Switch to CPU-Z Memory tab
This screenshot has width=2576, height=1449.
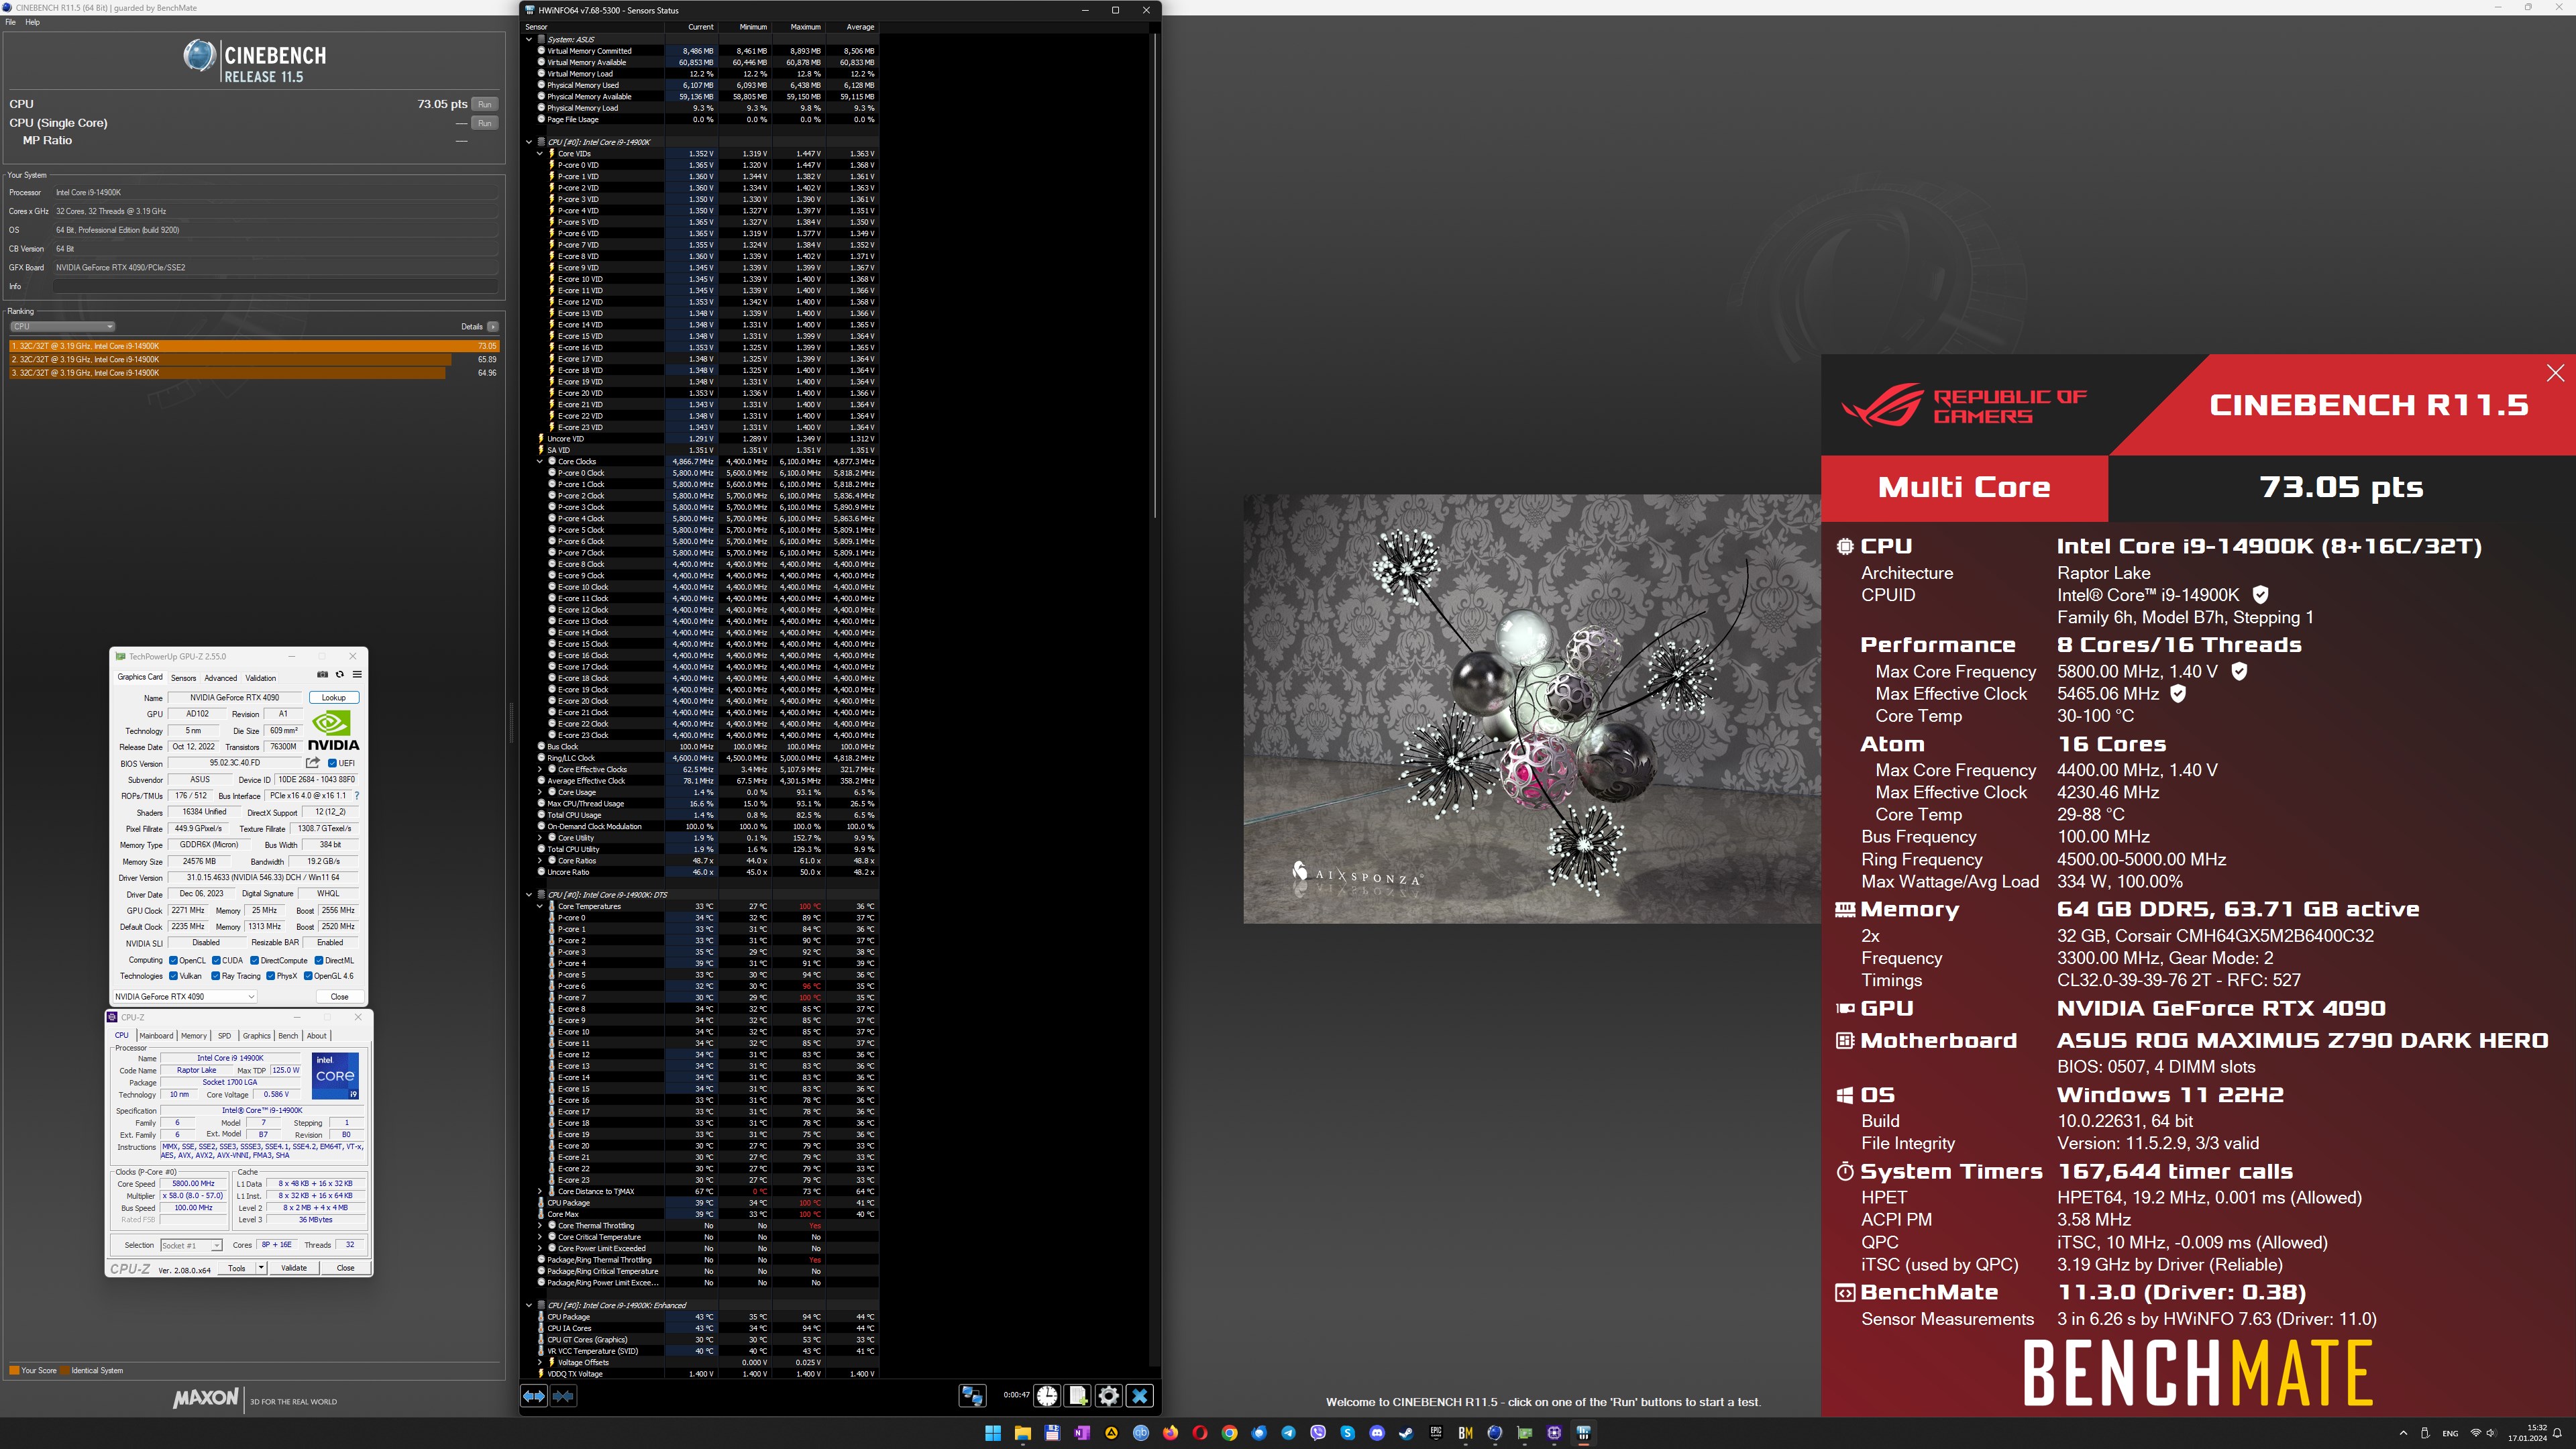coord(194,1036)
